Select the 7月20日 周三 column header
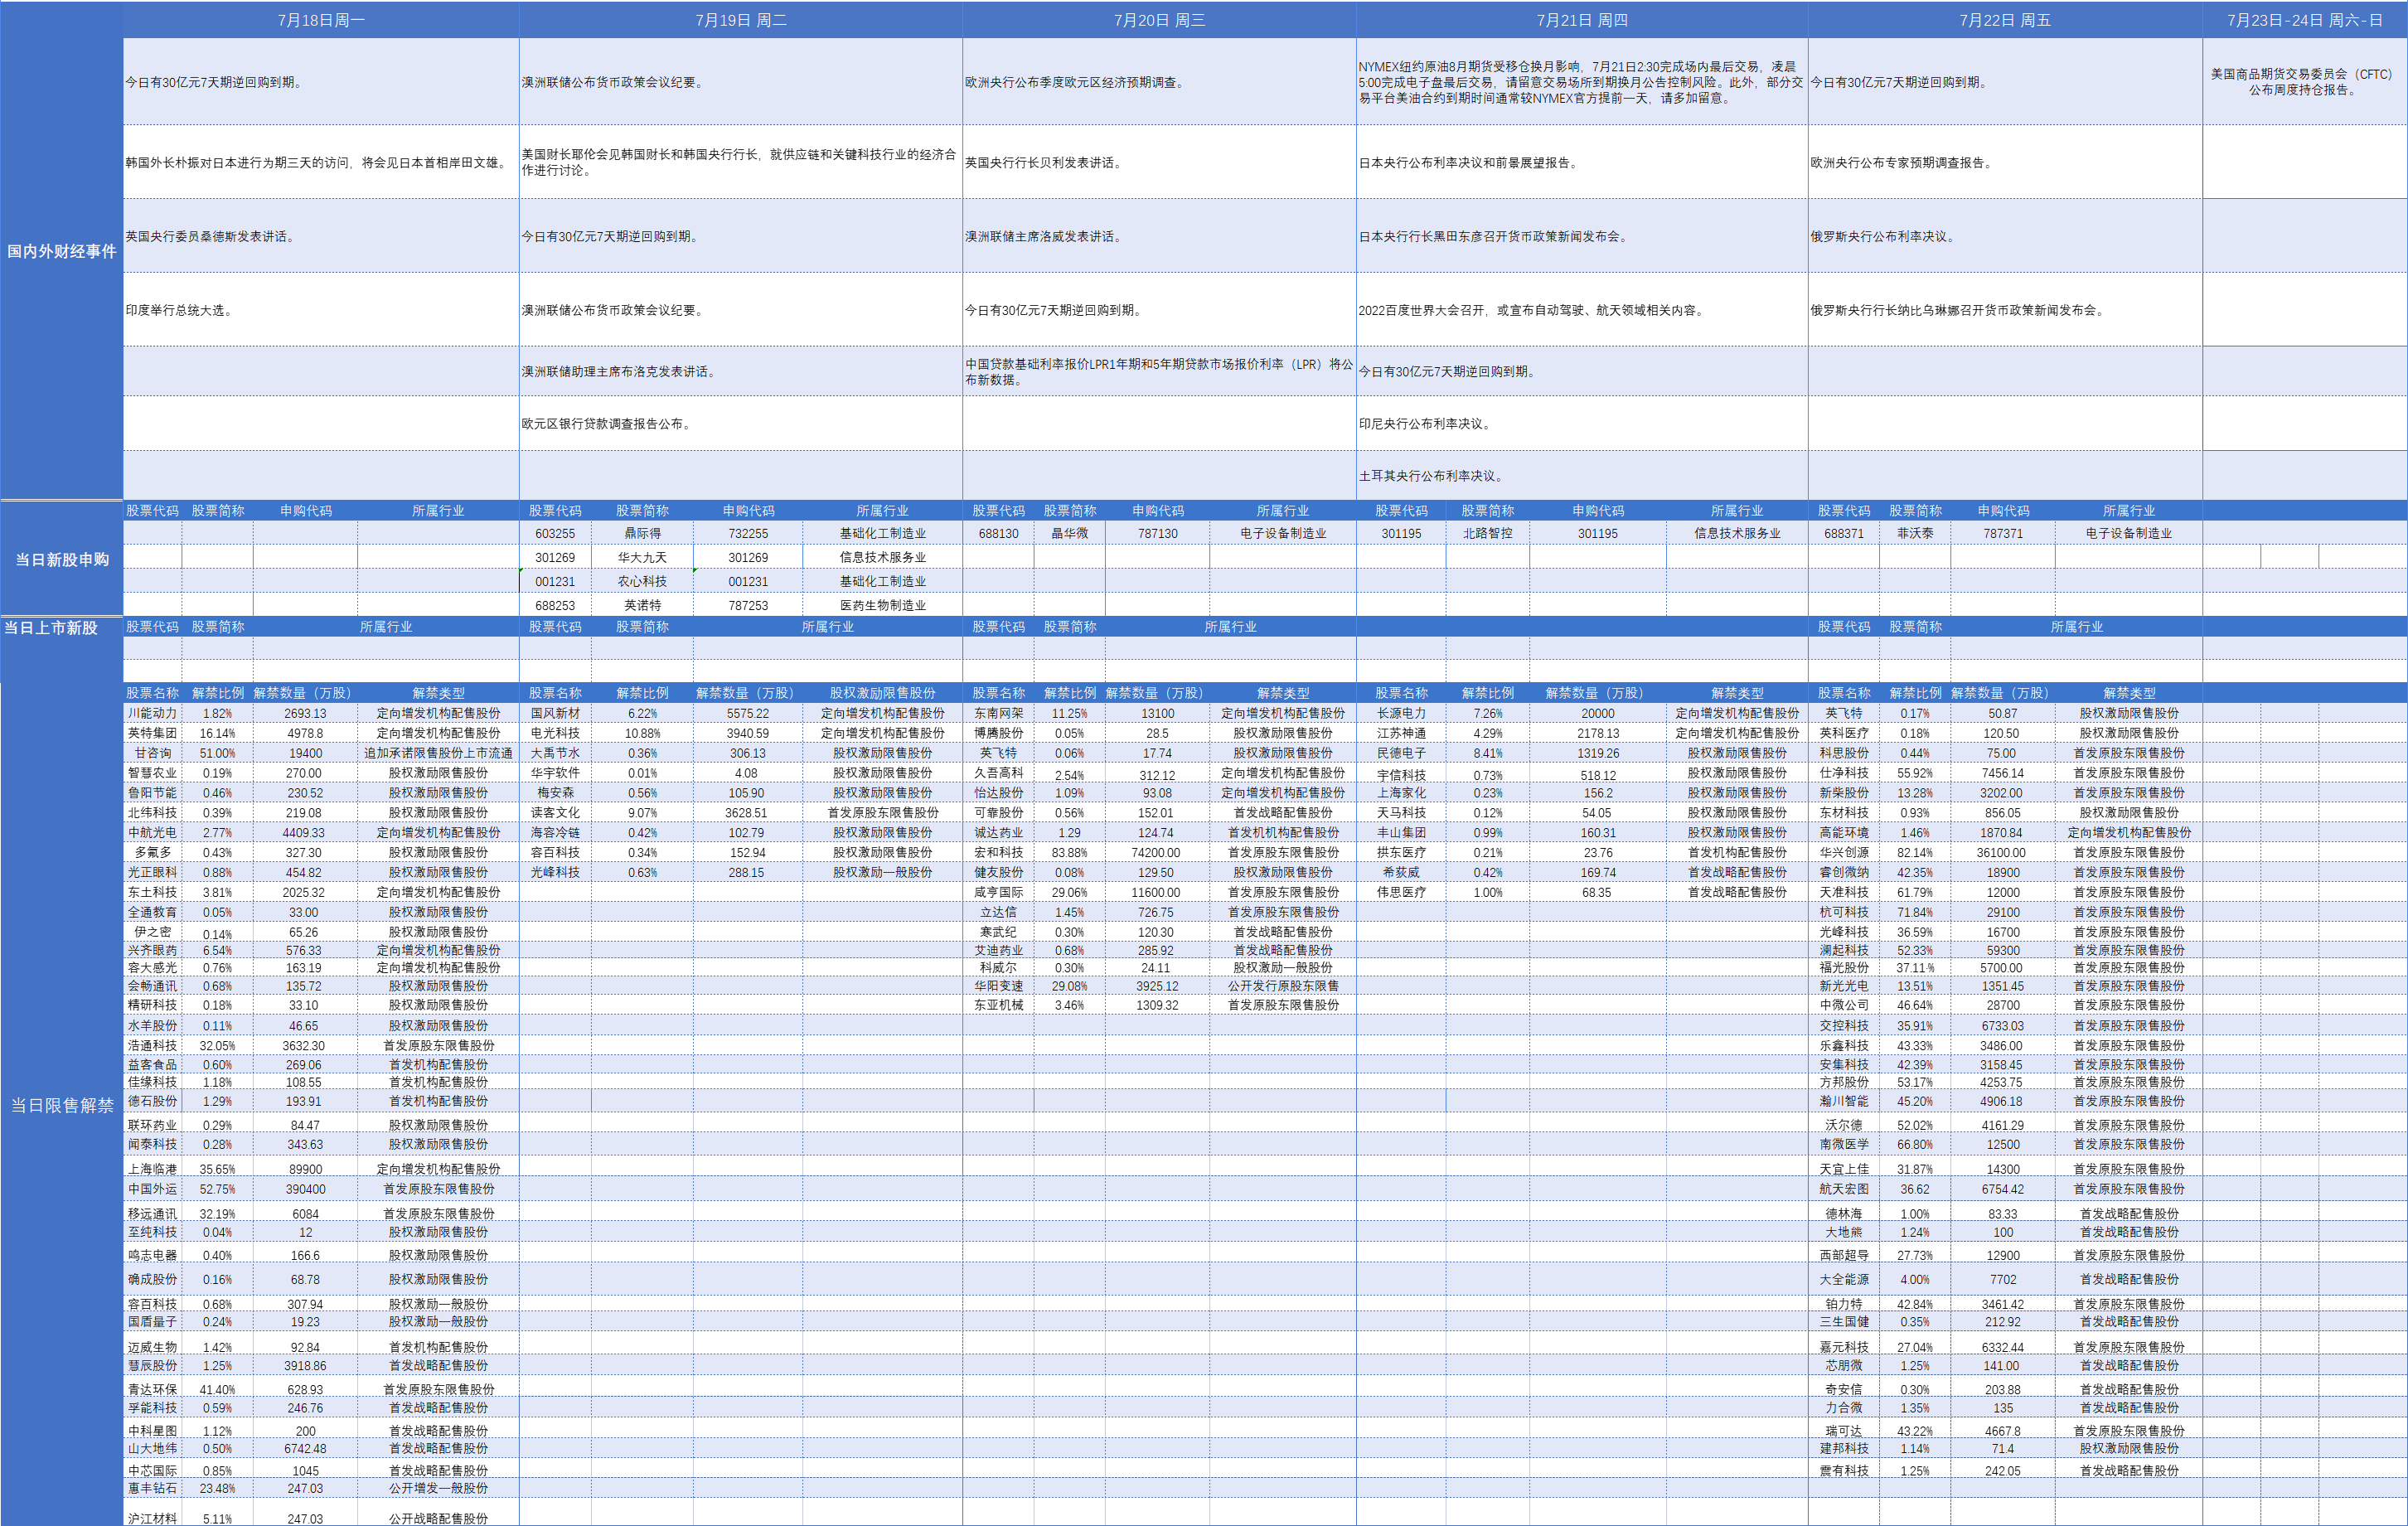The image size is (2408, 1526). (x=1159, y=20)
